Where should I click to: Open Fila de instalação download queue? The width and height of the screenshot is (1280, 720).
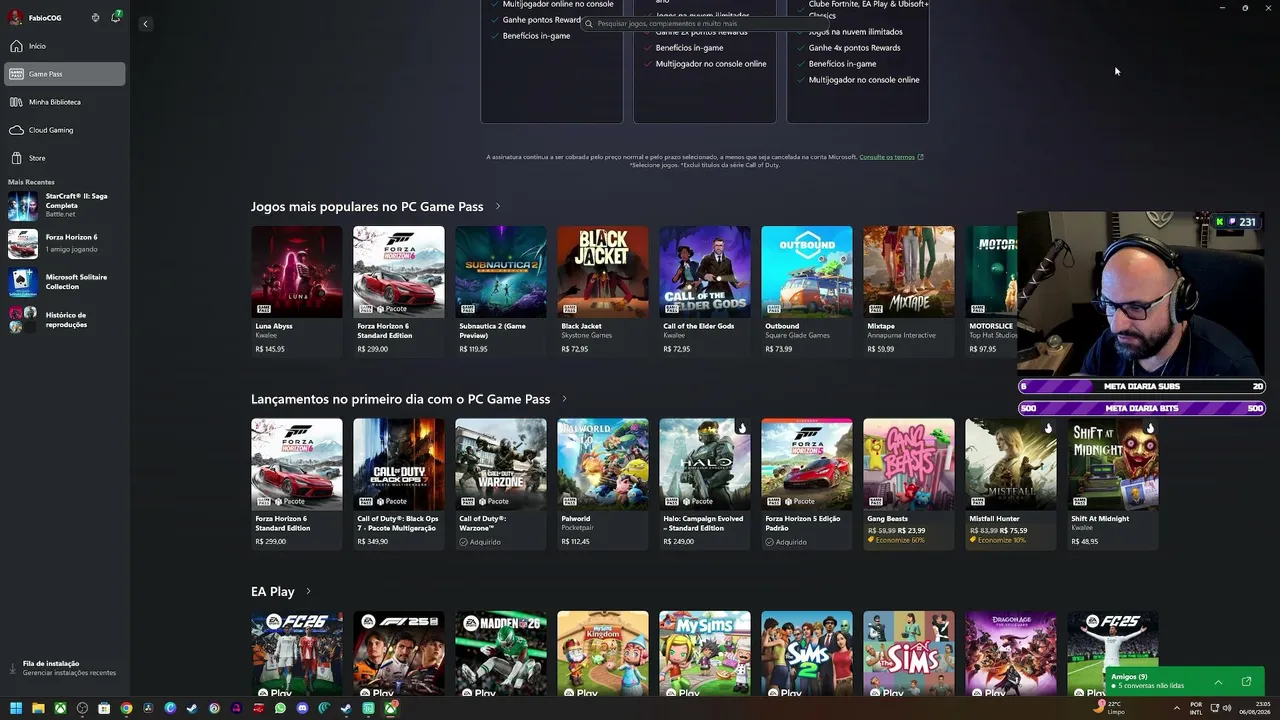(x=65, y=668)
